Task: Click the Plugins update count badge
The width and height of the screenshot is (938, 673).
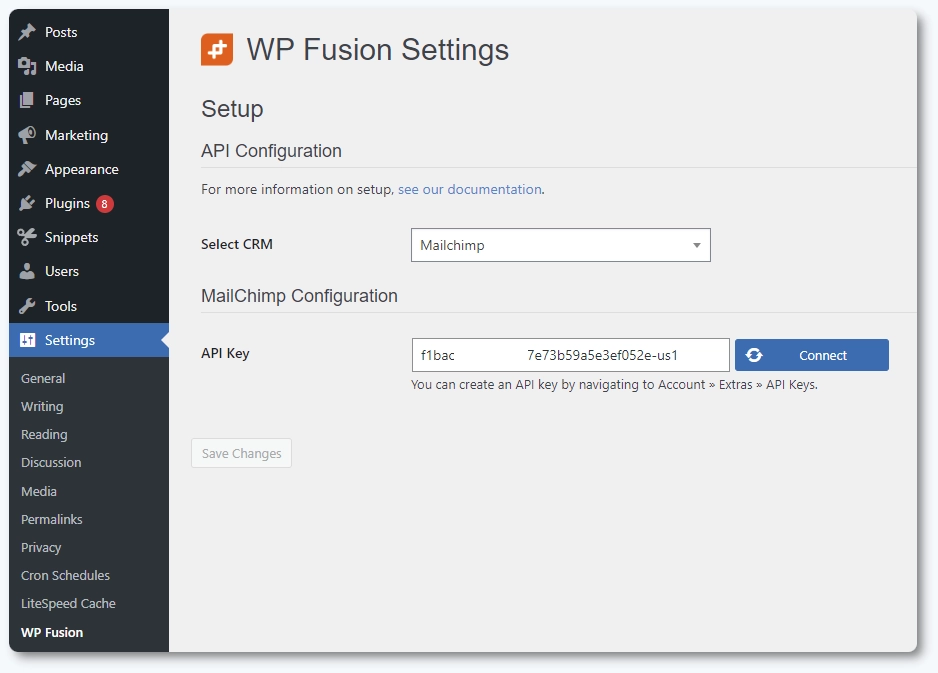Action: tap(105, 203)
